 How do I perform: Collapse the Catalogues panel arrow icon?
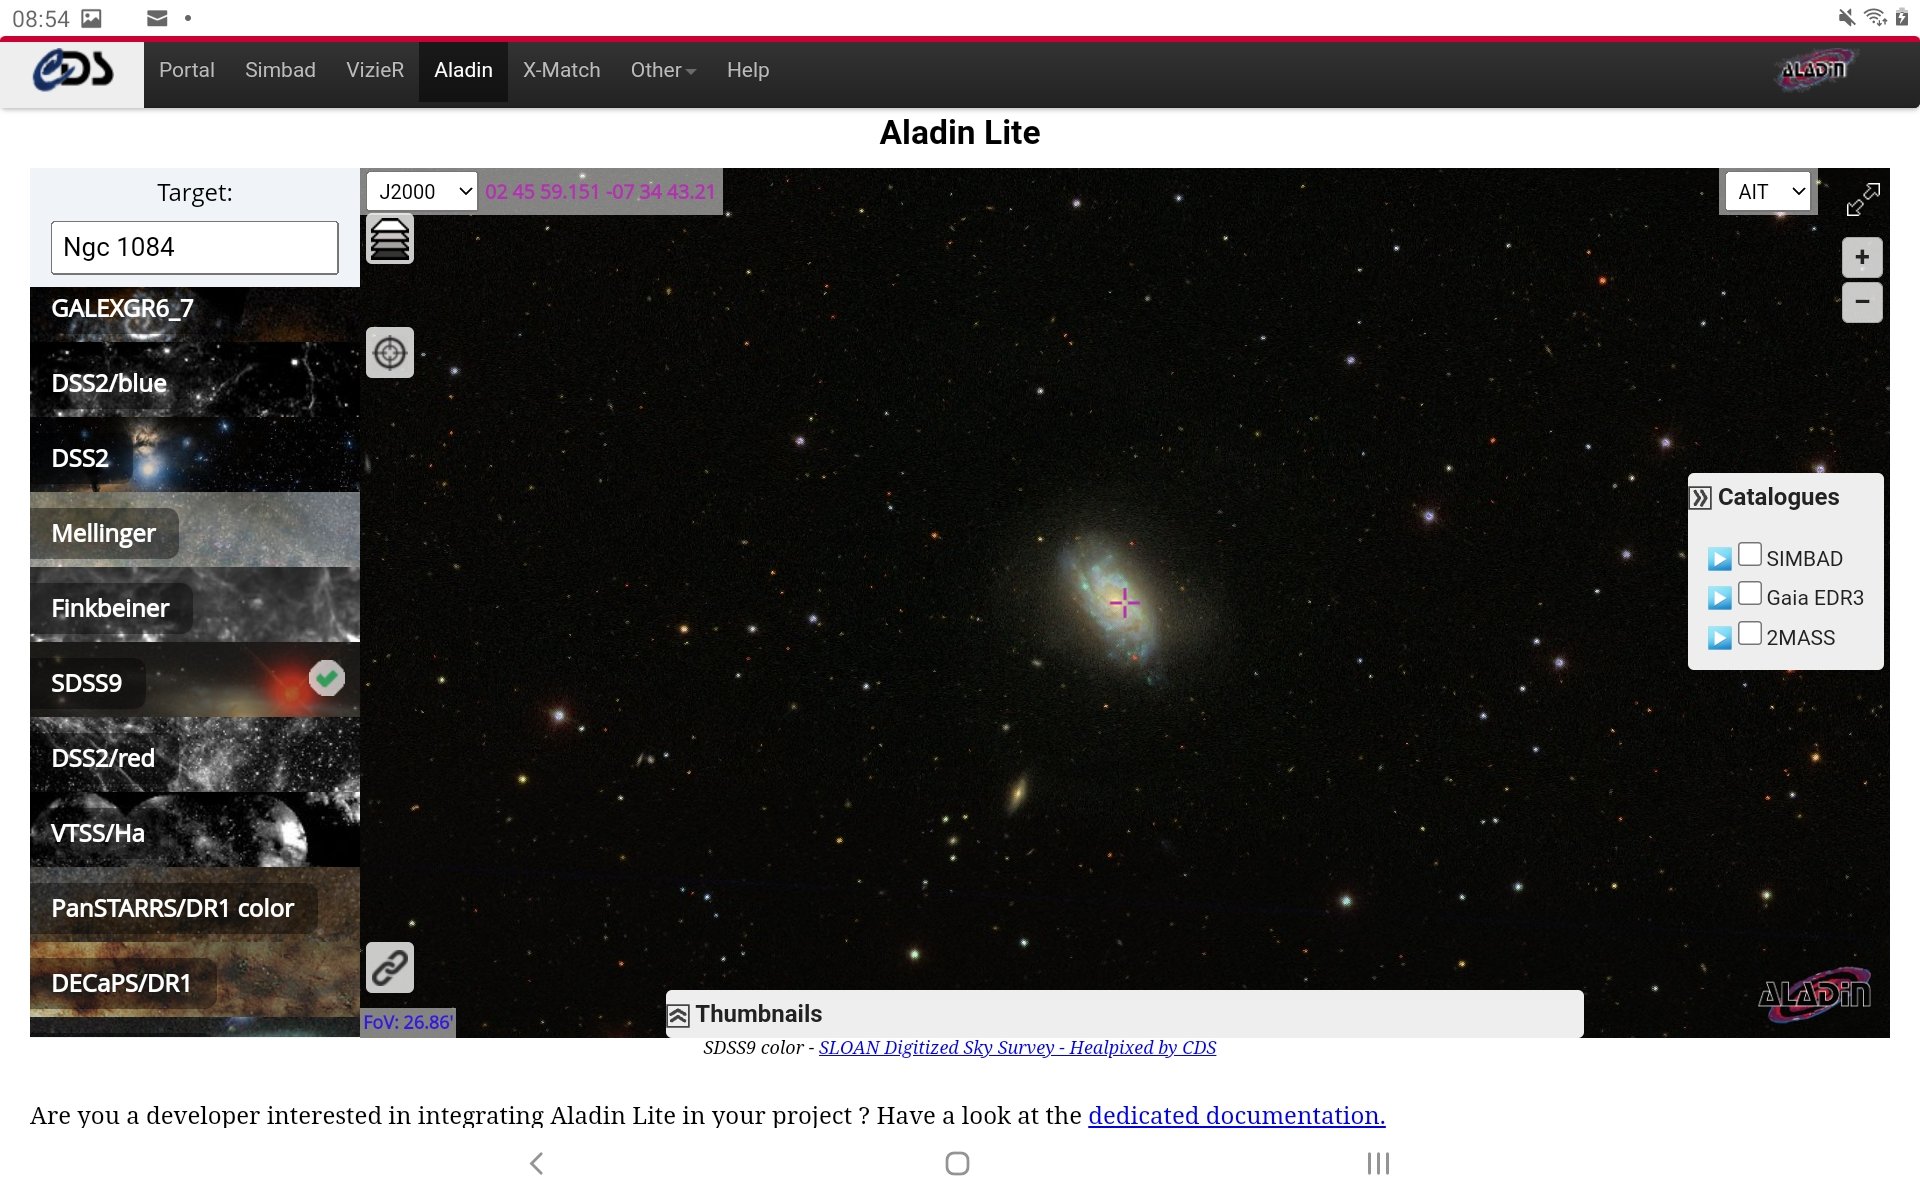click(x=1700, y=498)
